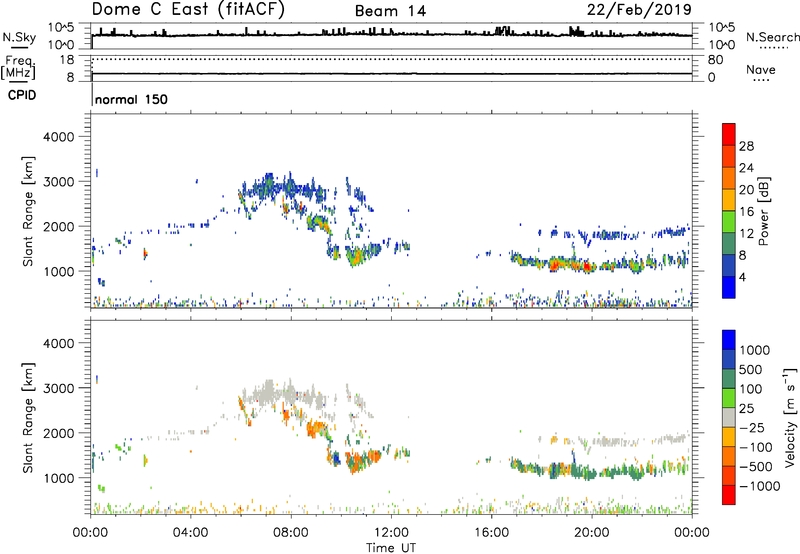Click the red top of power colorbar
The height and width of the screenshot is (554, 800).
729,134
